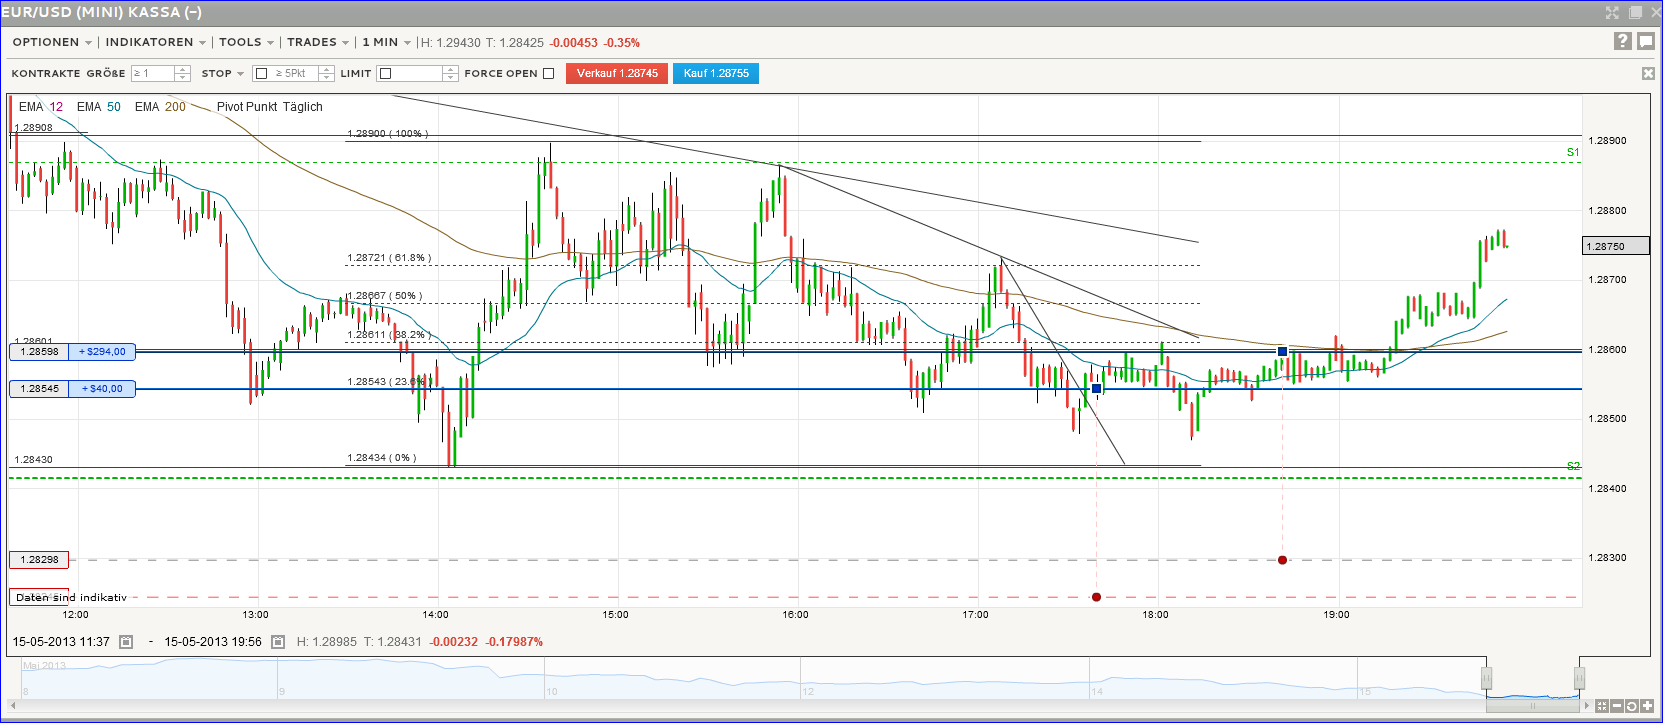Viewport: 1663px width, 723px height.
Task: Fit the chart to view with the collapse icon
Action: click(x=1602, y=706)
